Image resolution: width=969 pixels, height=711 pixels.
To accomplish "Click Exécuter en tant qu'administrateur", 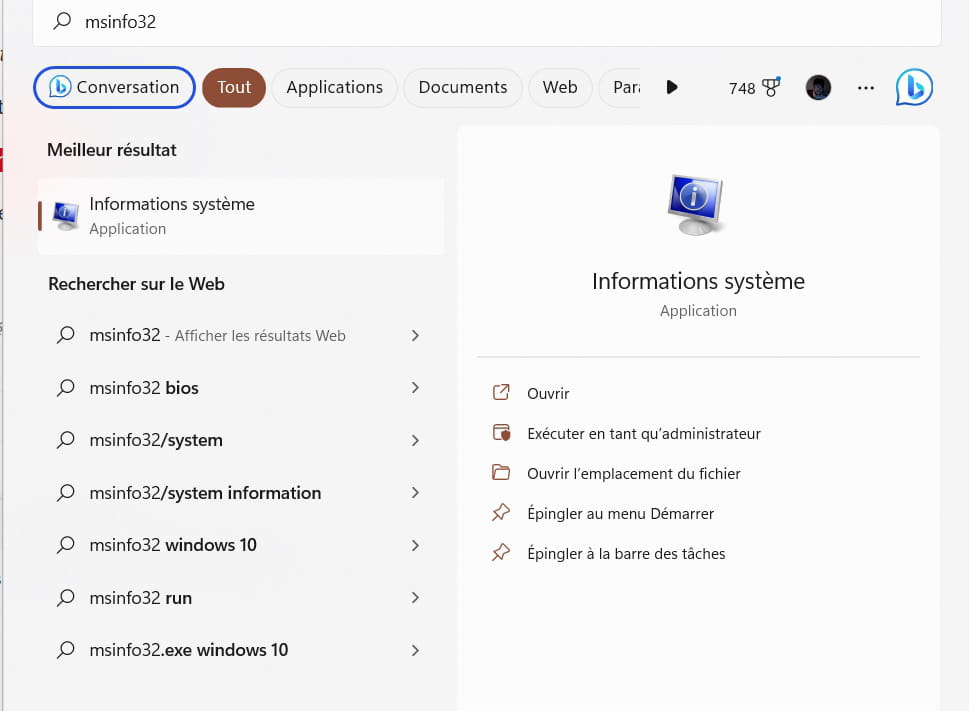I will (643, 434).
